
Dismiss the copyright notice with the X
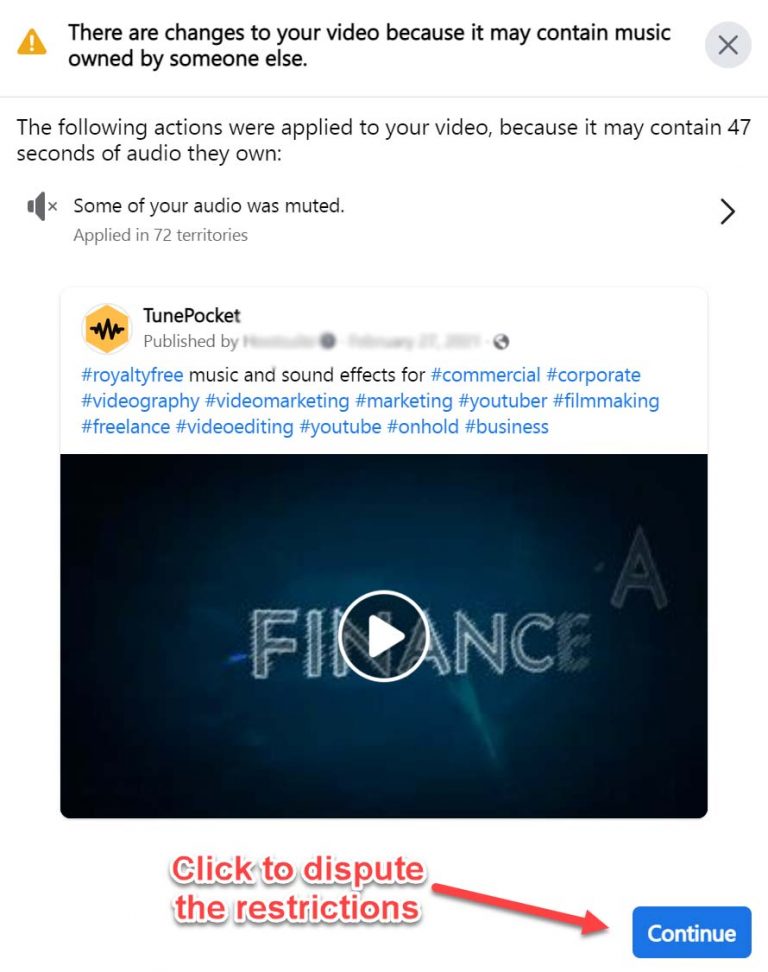tap(727, 44)
